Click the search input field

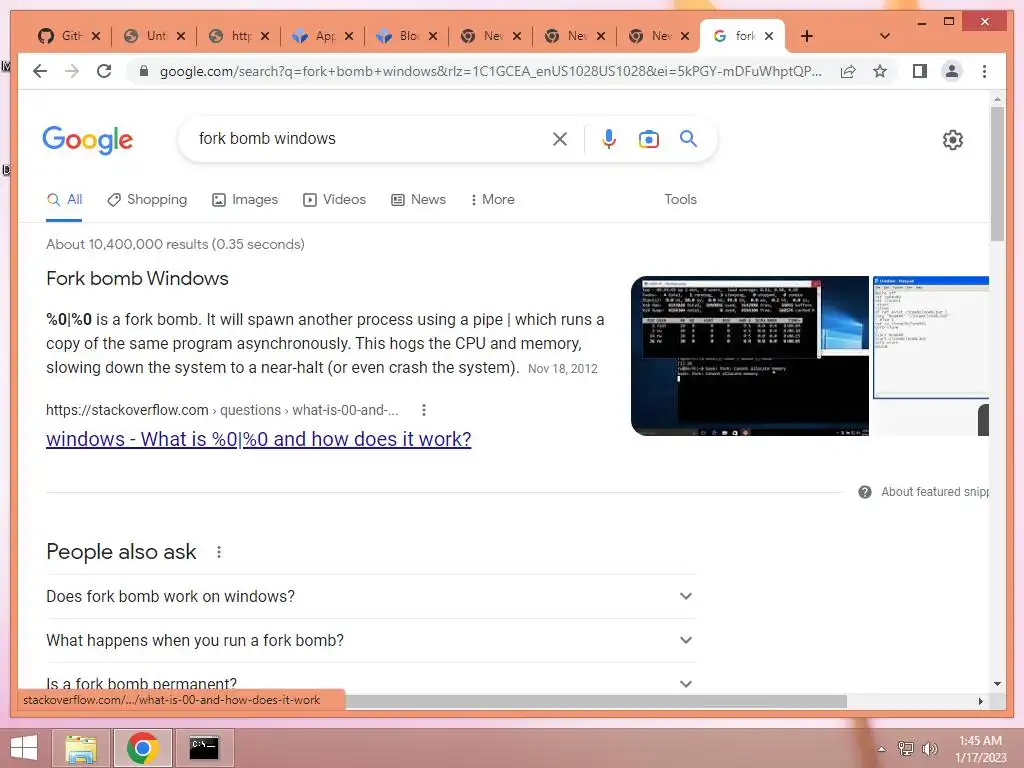pos(369,138)
